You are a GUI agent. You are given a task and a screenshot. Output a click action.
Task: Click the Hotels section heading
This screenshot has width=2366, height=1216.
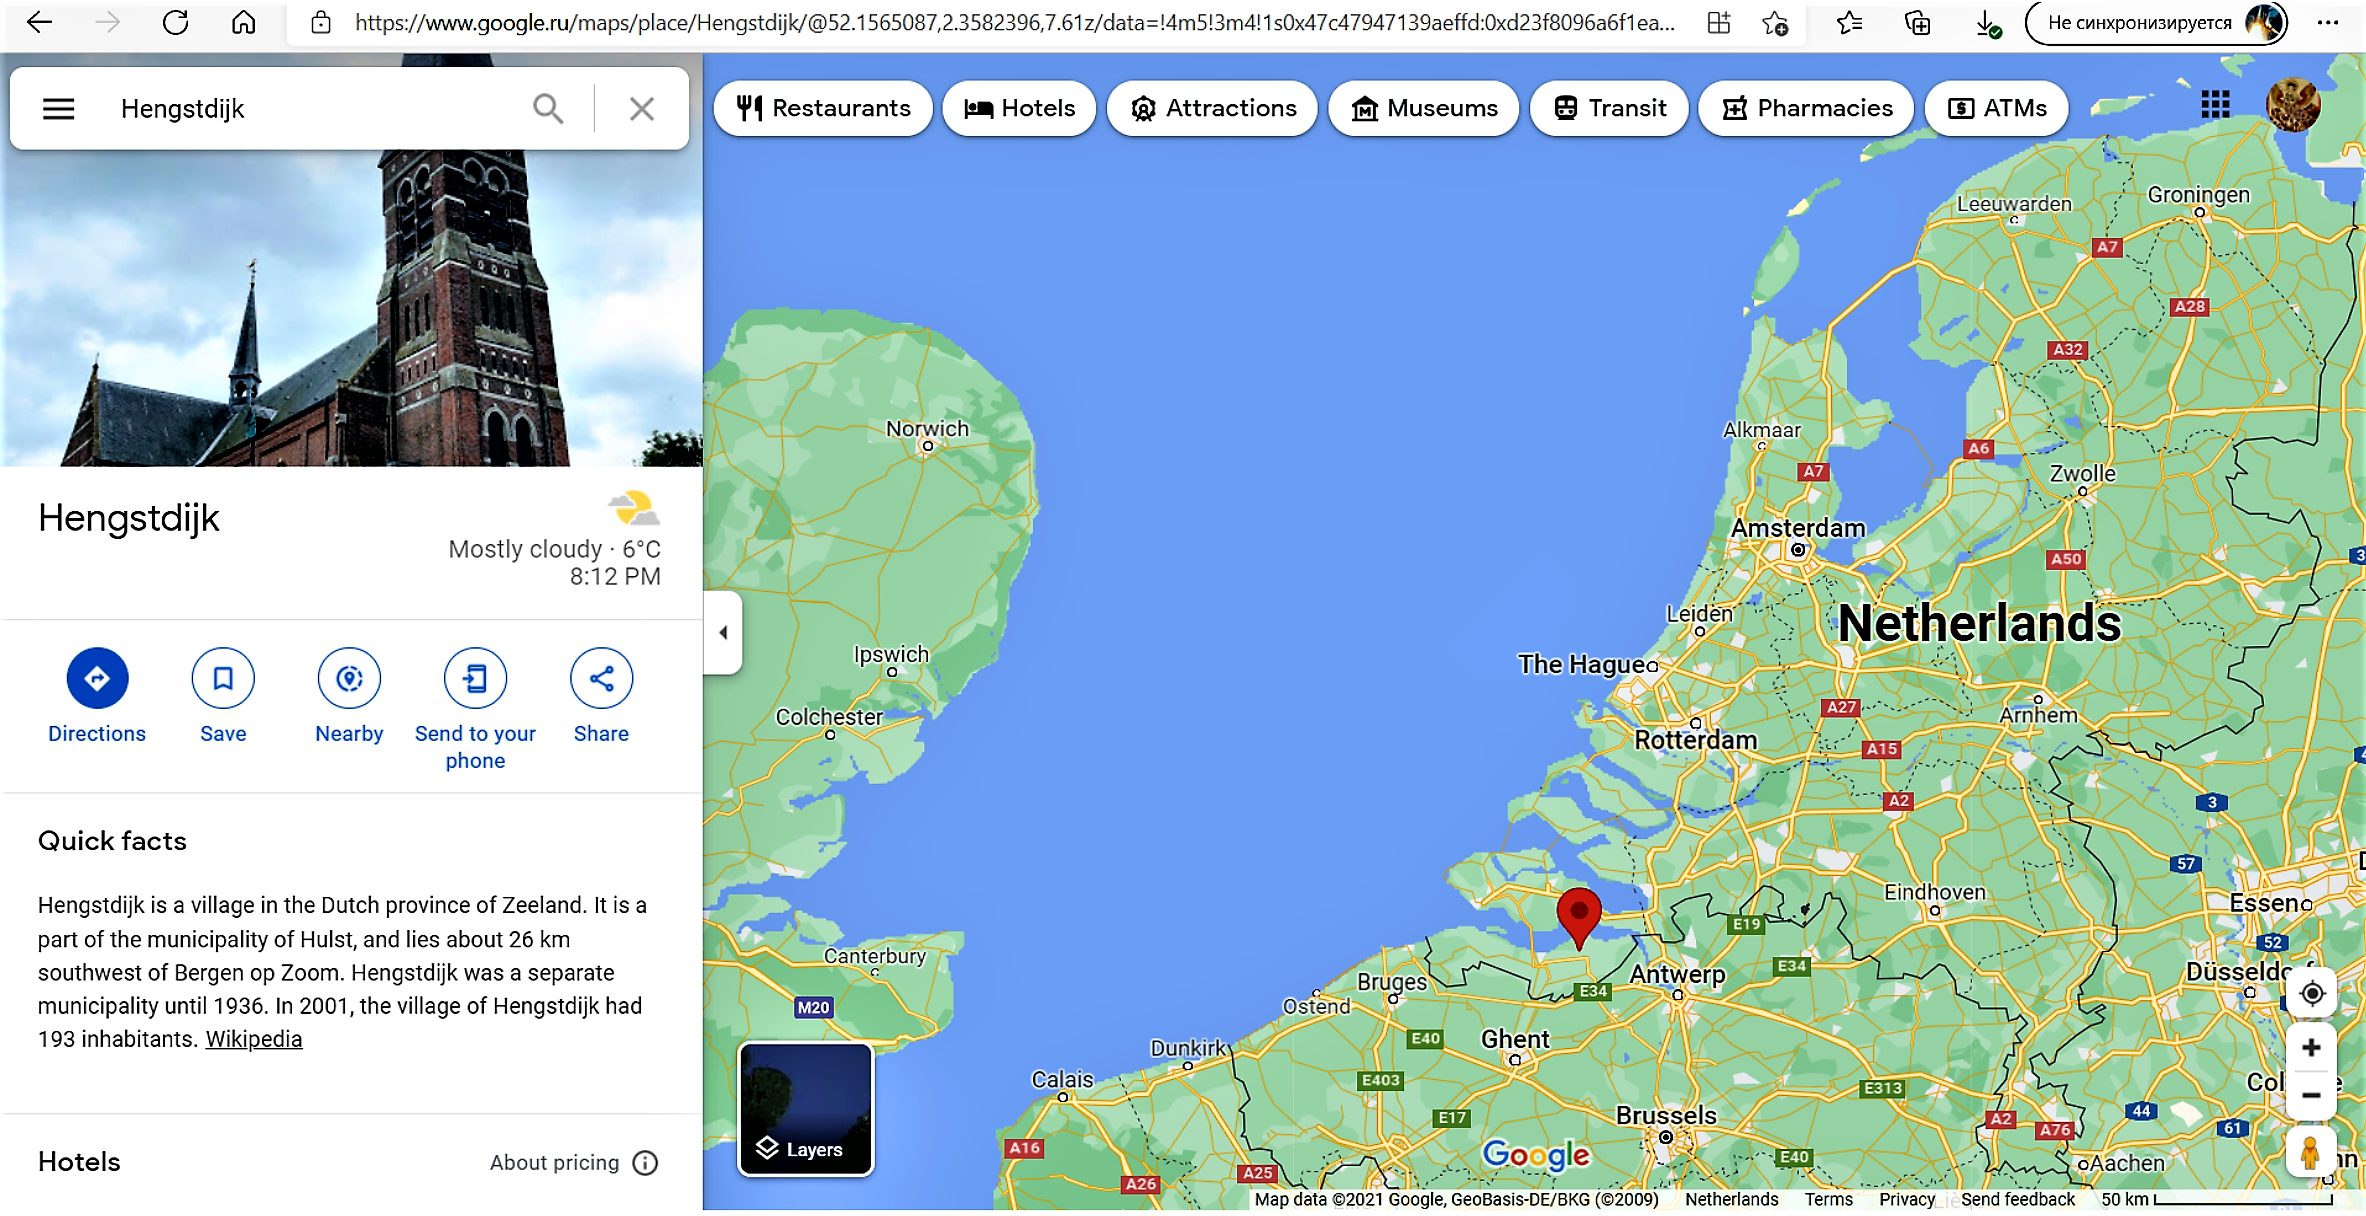click(x=79, y=1162)
